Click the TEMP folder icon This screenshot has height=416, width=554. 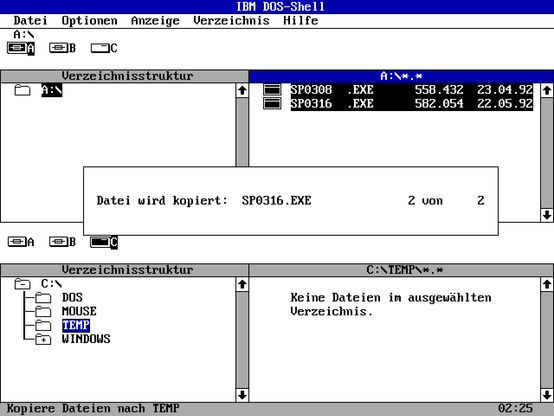[x=43, y=325]
